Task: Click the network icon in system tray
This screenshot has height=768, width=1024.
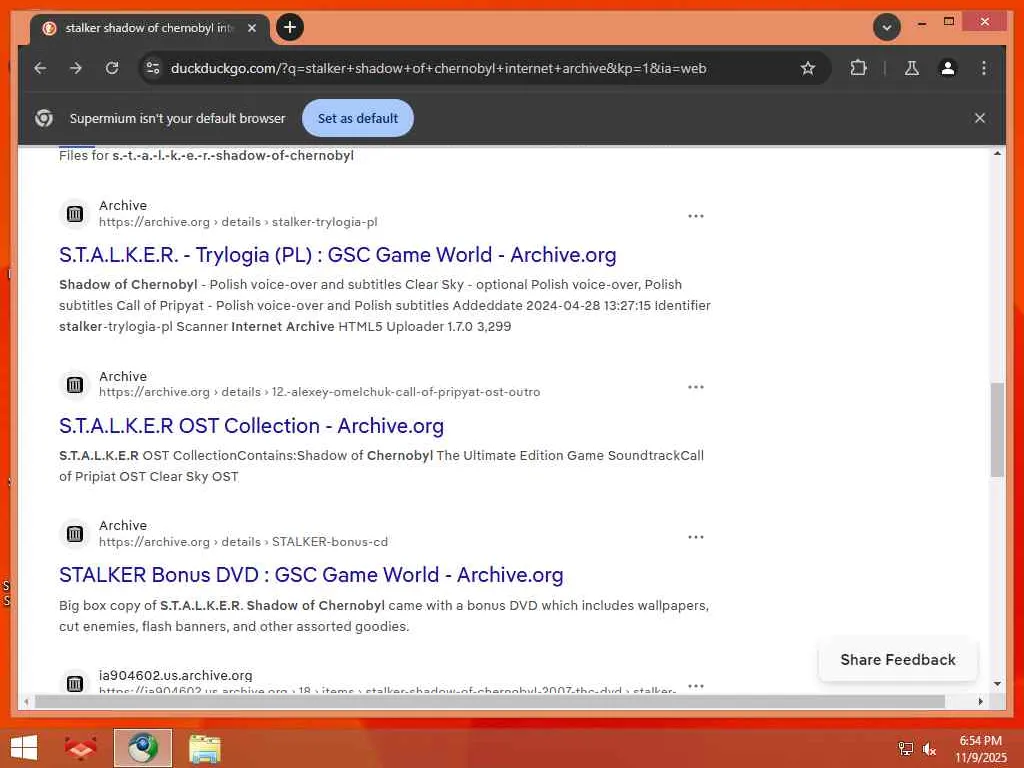Action: [x=906, y=749]
